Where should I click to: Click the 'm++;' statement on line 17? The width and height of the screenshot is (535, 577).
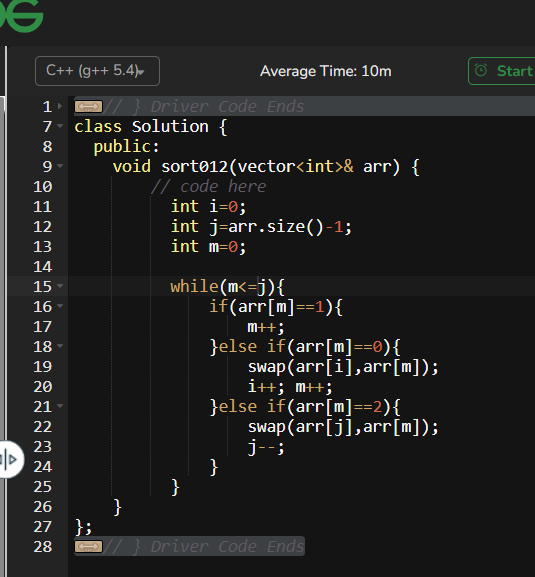click(266, 327)
